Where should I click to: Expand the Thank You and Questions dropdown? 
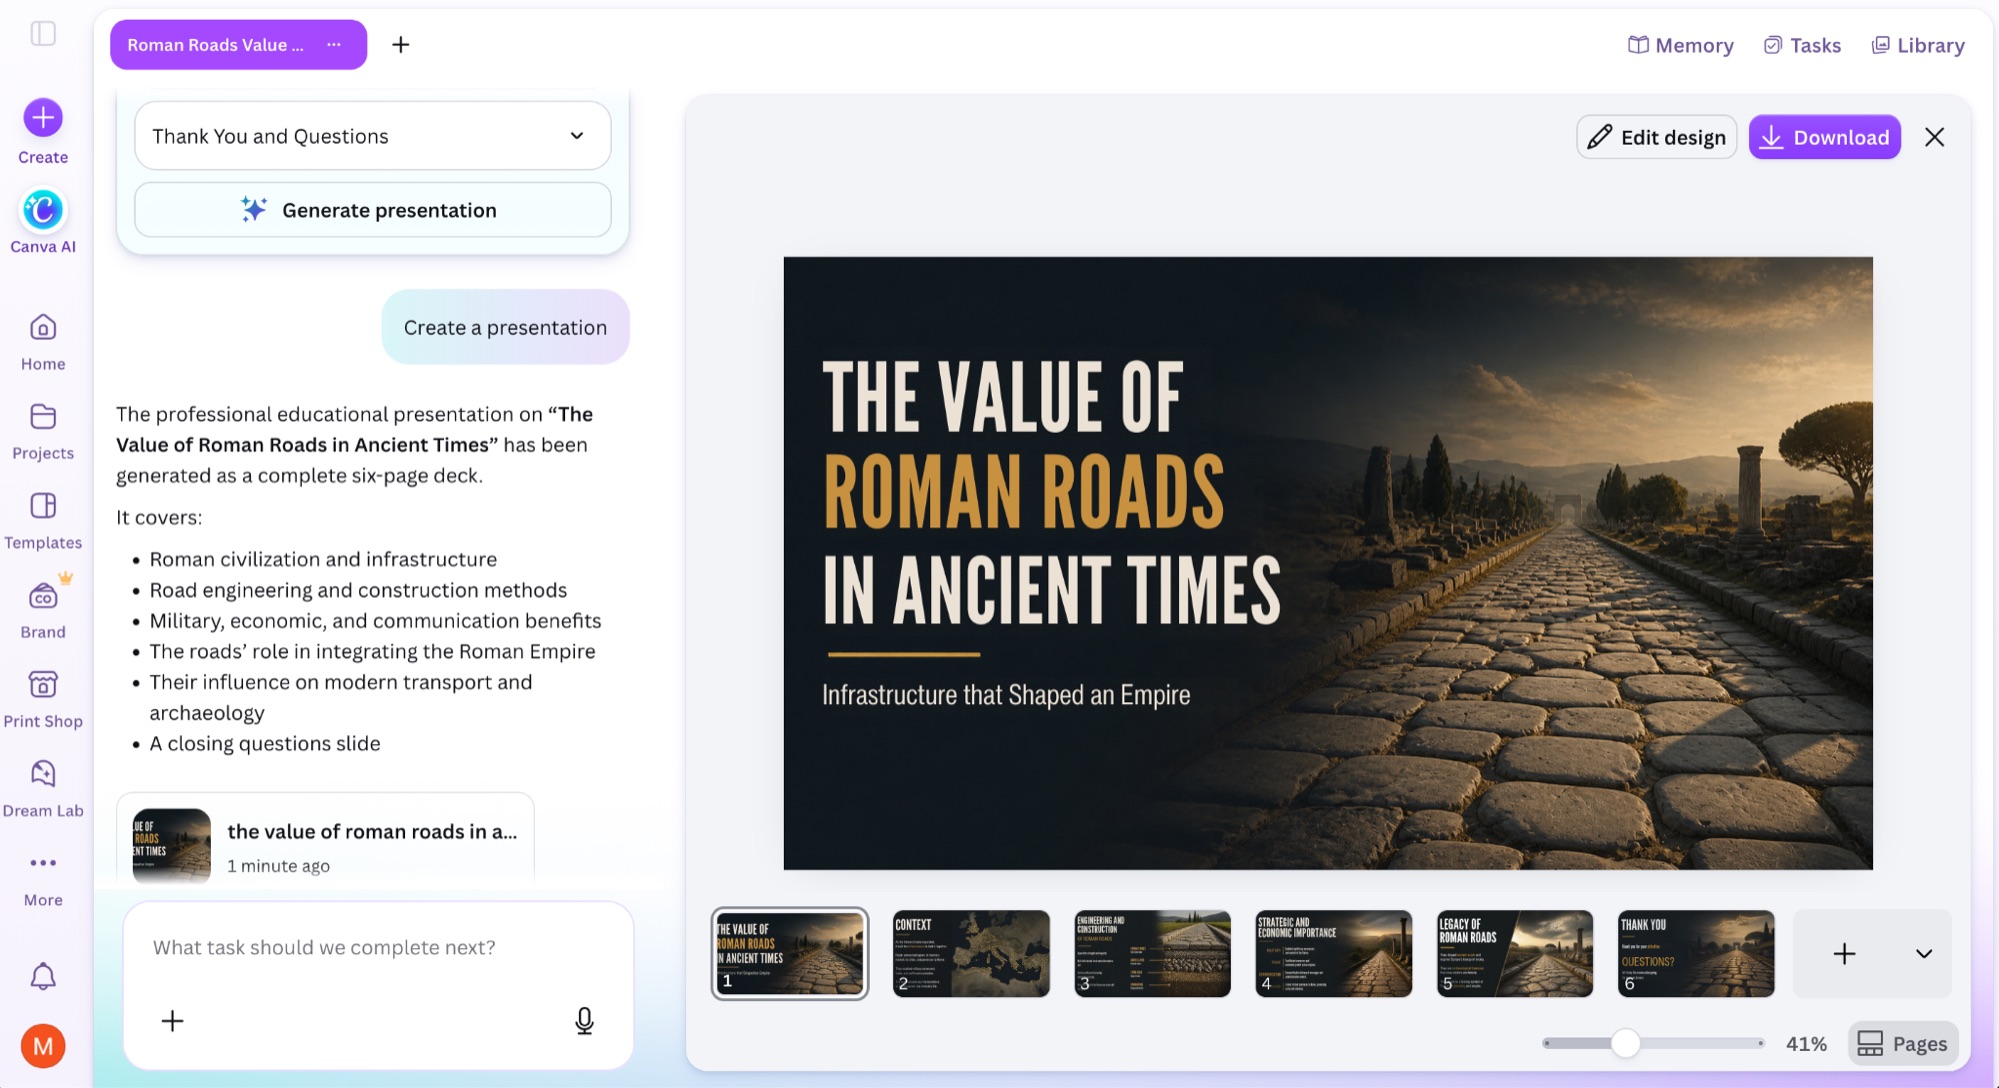tap(372, 136)
